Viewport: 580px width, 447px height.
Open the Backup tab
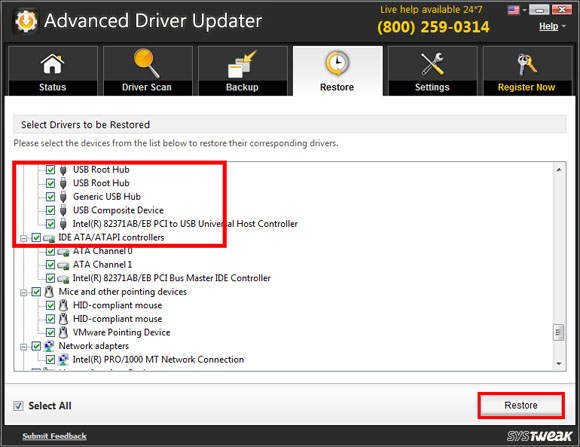pos(242,71)
